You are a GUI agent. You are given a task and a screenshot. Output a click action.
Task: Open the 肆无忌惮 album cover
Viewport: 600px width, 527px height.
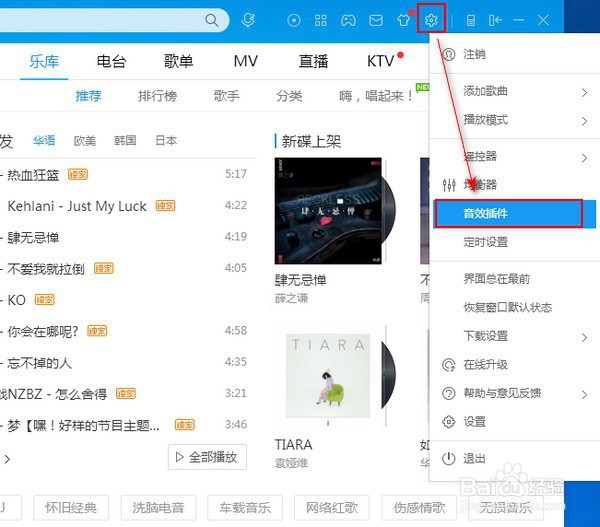click(x=328, y=210)
